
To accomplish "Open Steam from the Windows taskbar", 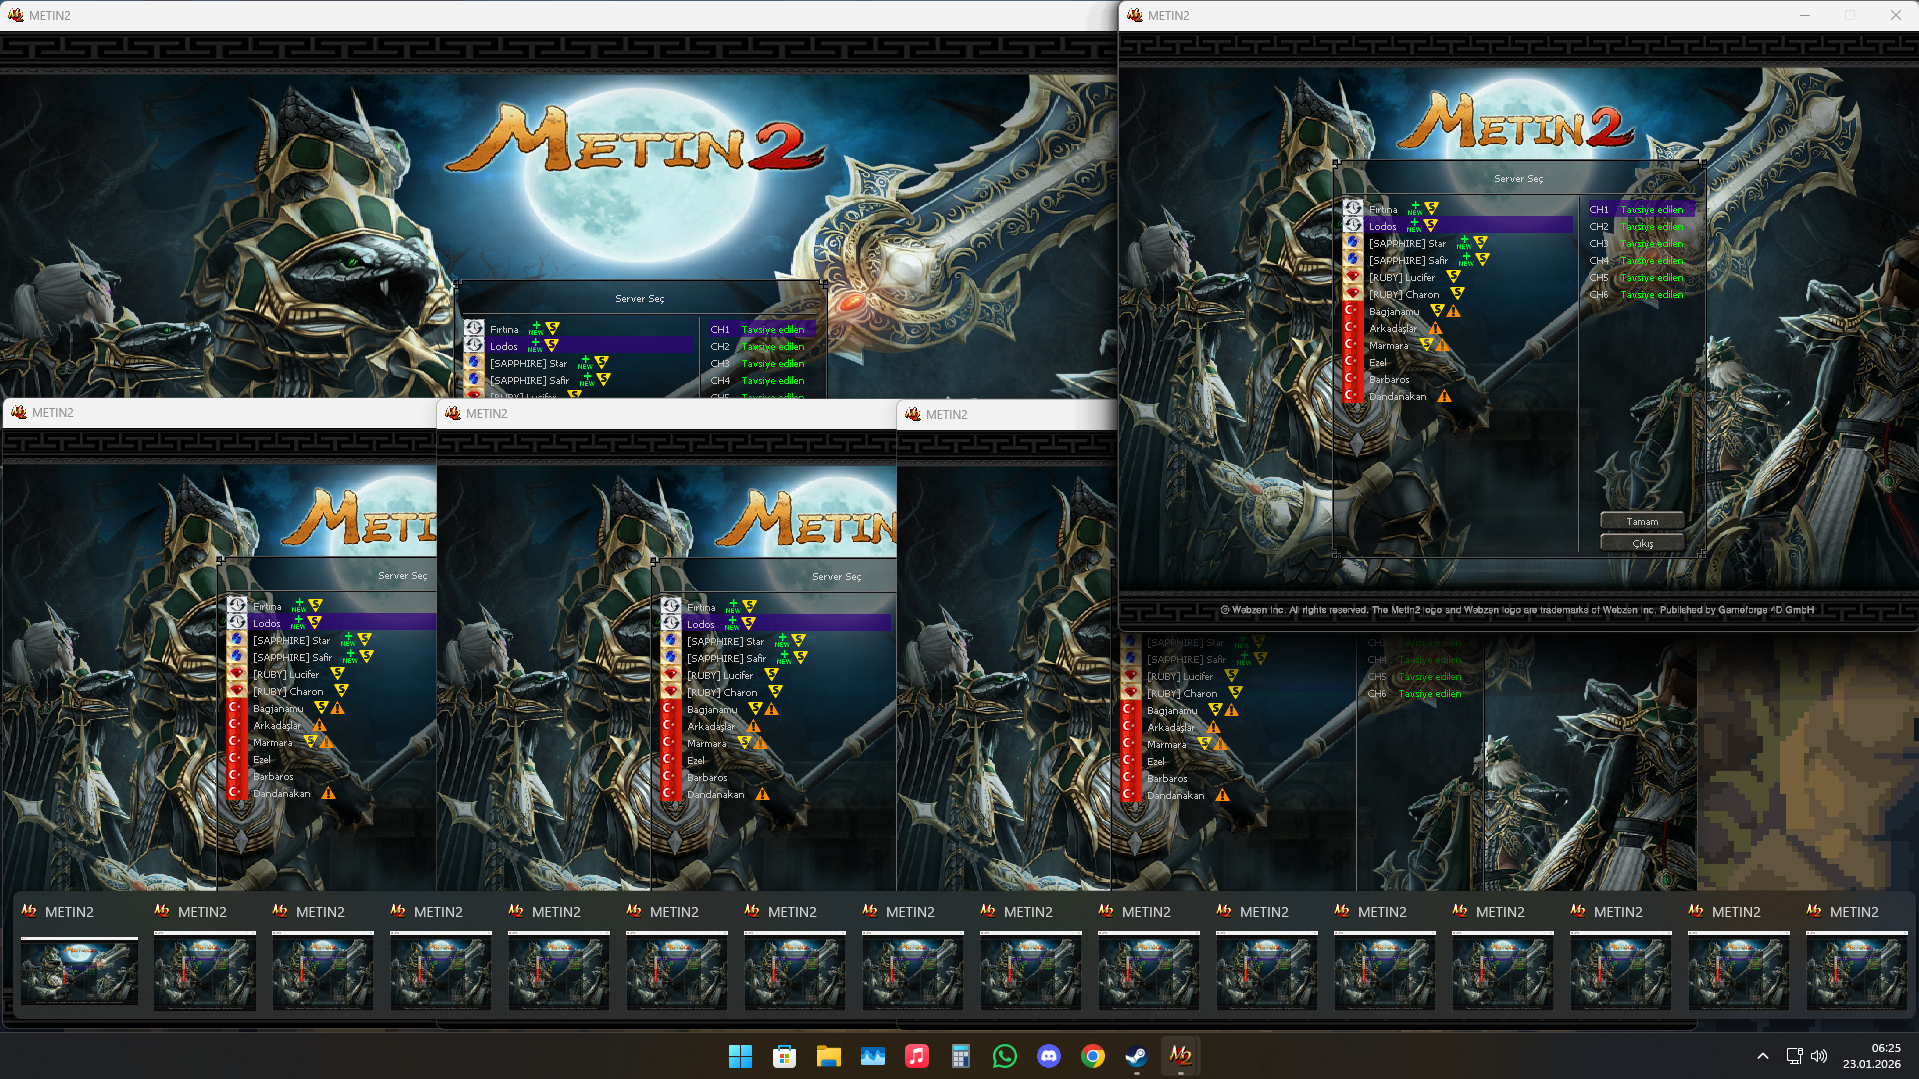I will click(1136, 1056).
